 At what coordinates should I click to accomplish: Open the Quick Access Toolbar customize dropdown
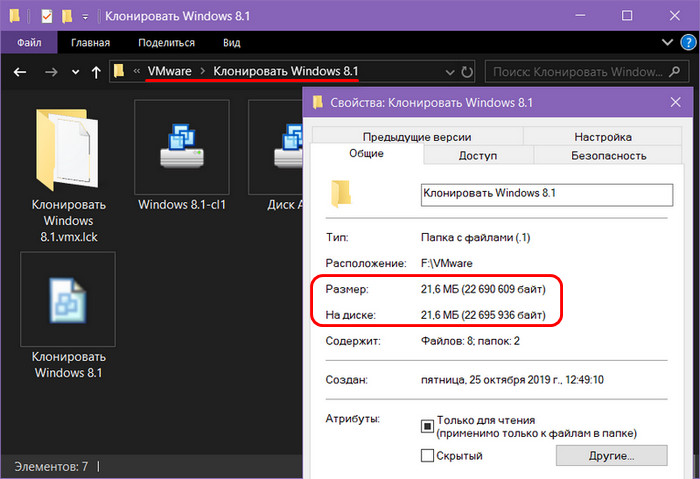85,17
